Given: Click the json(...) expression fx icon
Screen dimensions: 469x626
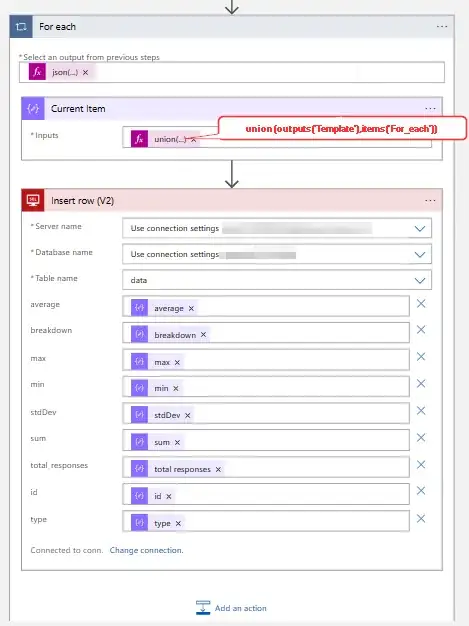Looking at the screenshot, I should point(37,72).
